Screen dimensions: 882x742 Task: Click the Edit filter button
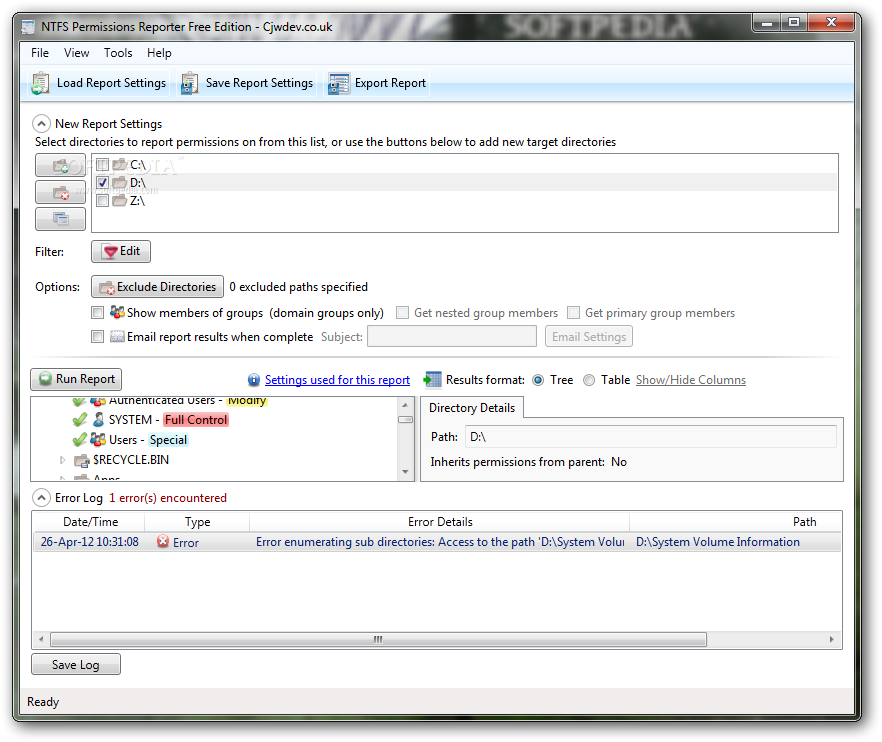tap(121, 251)
